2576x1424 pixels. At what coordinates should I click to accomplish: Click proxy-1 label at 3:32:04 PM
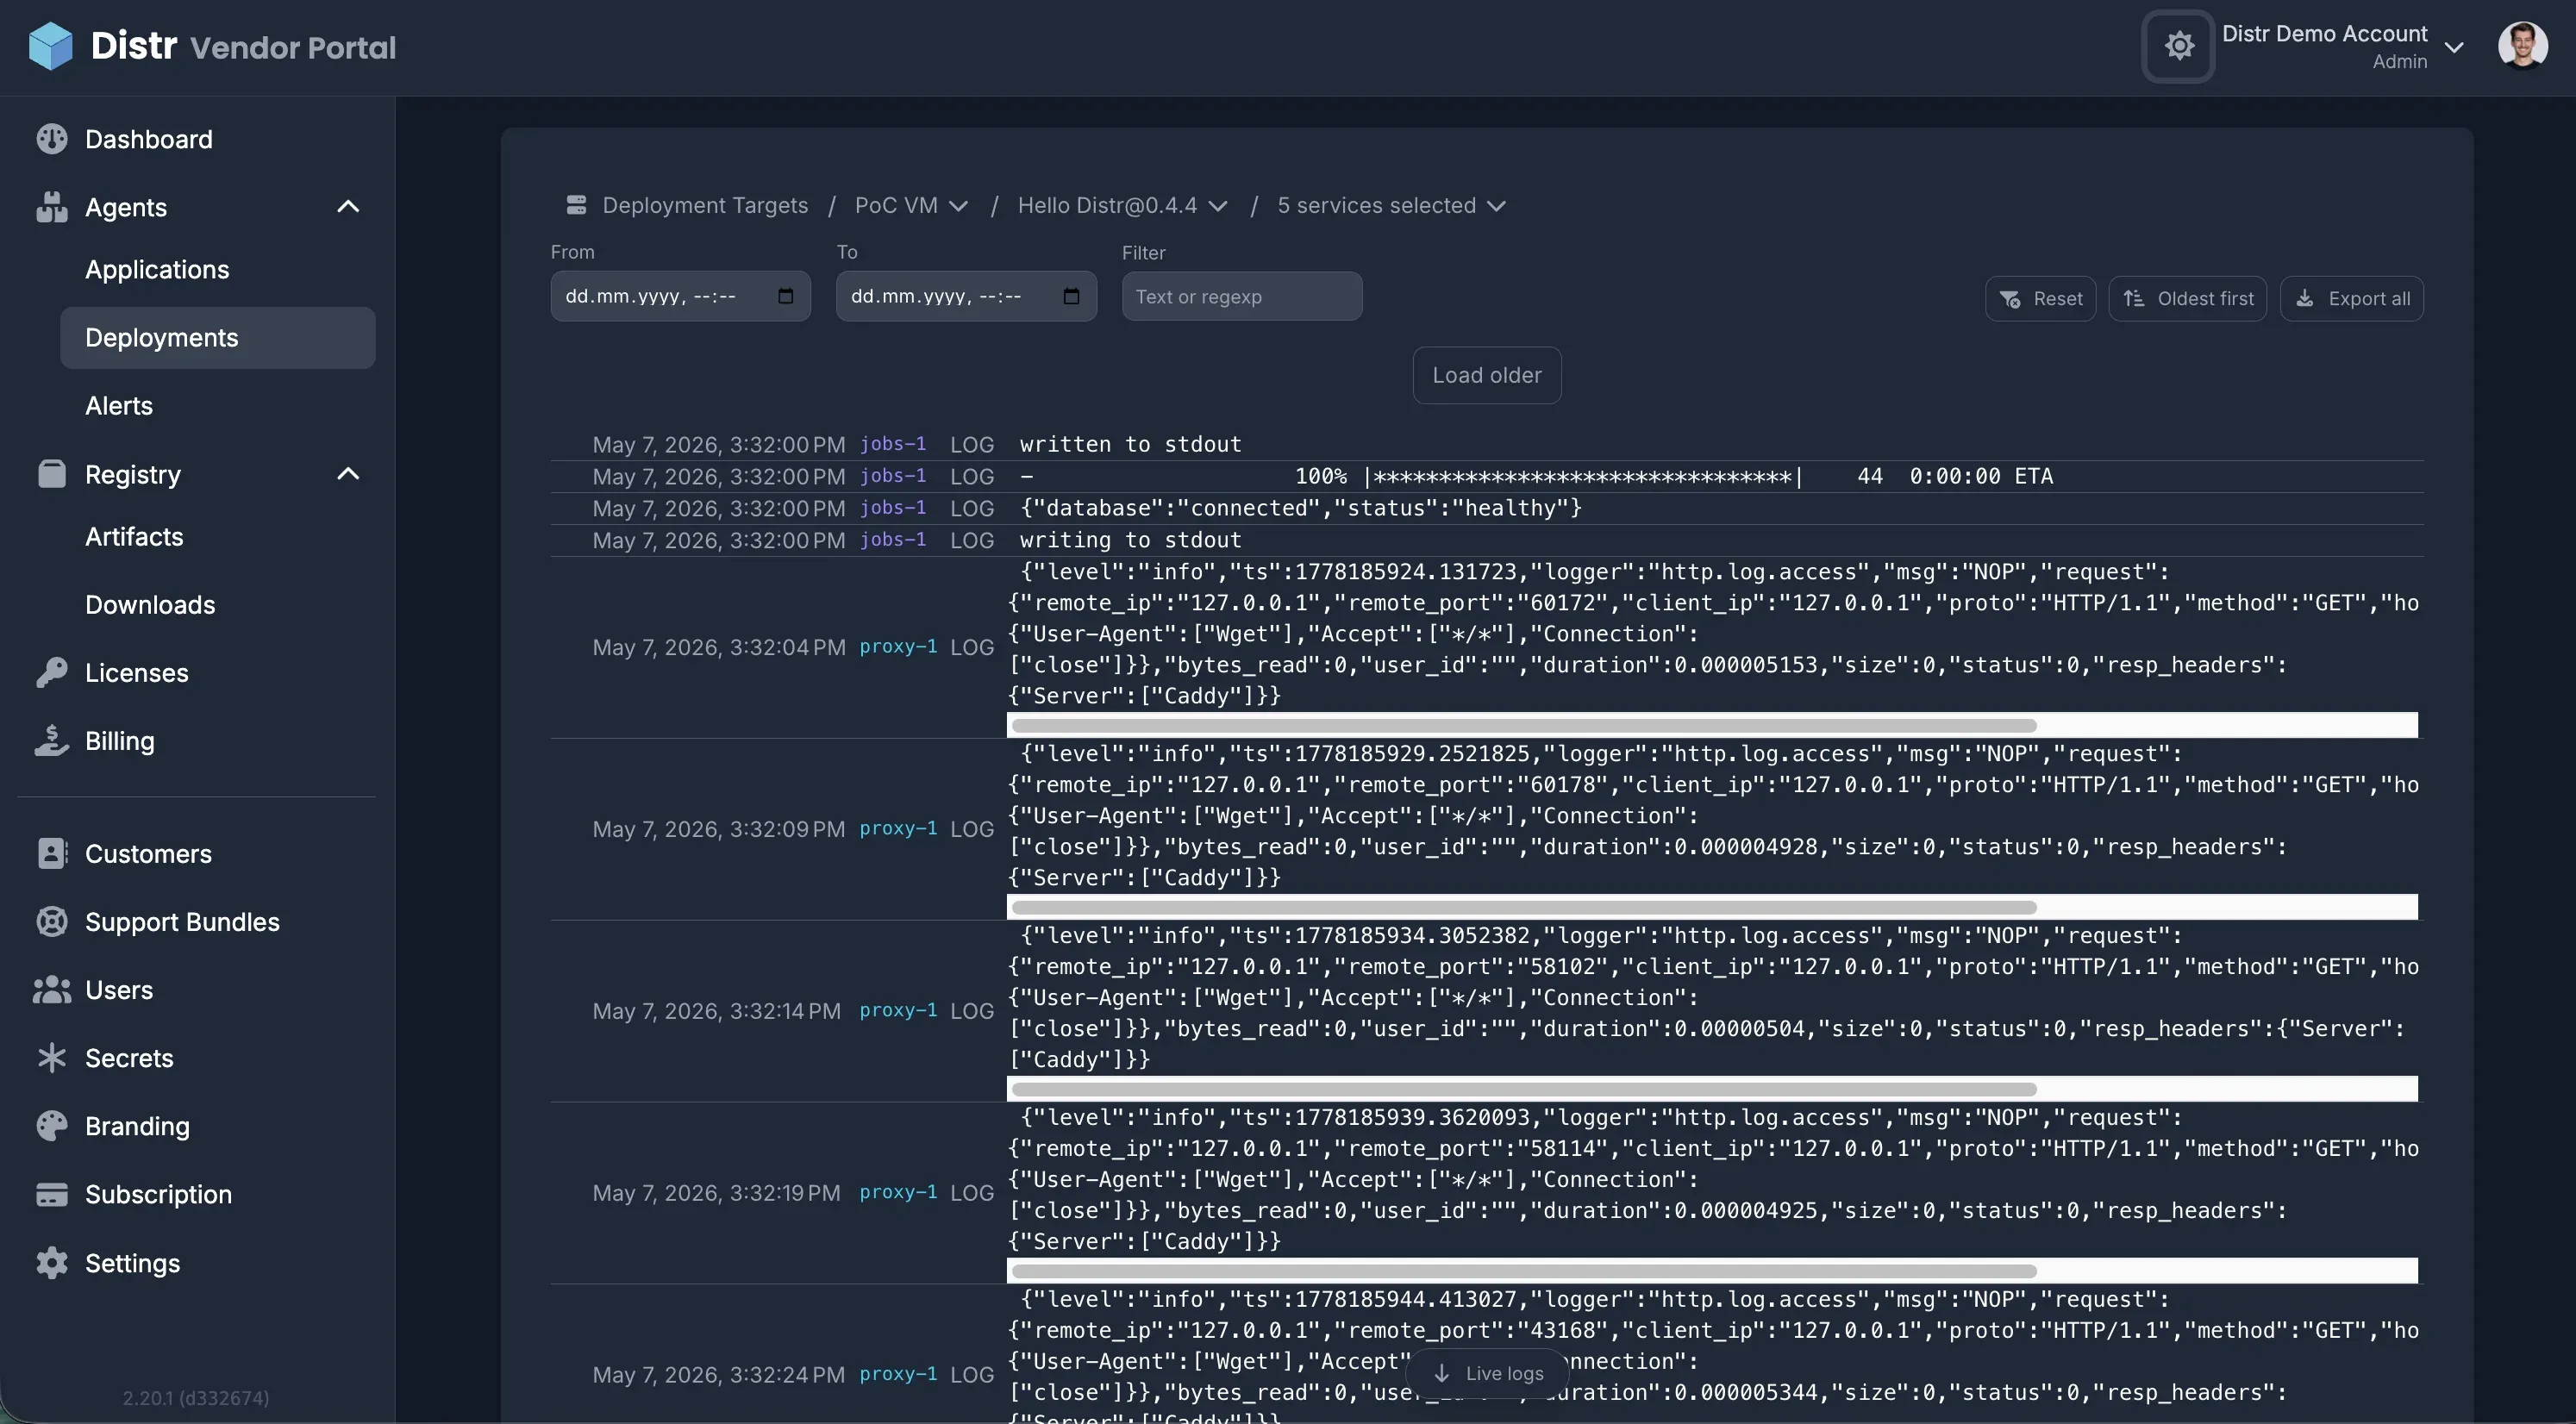tap(898, 647)
